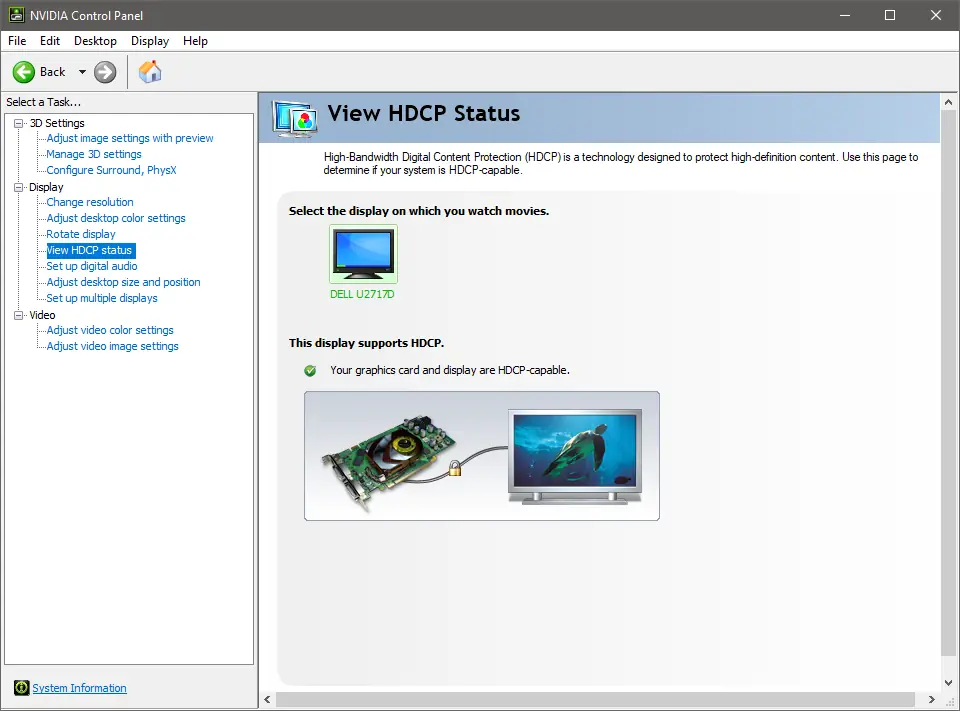
Task: Close the NVIDIA Control Panel window
Action: [x=936, y=15]
